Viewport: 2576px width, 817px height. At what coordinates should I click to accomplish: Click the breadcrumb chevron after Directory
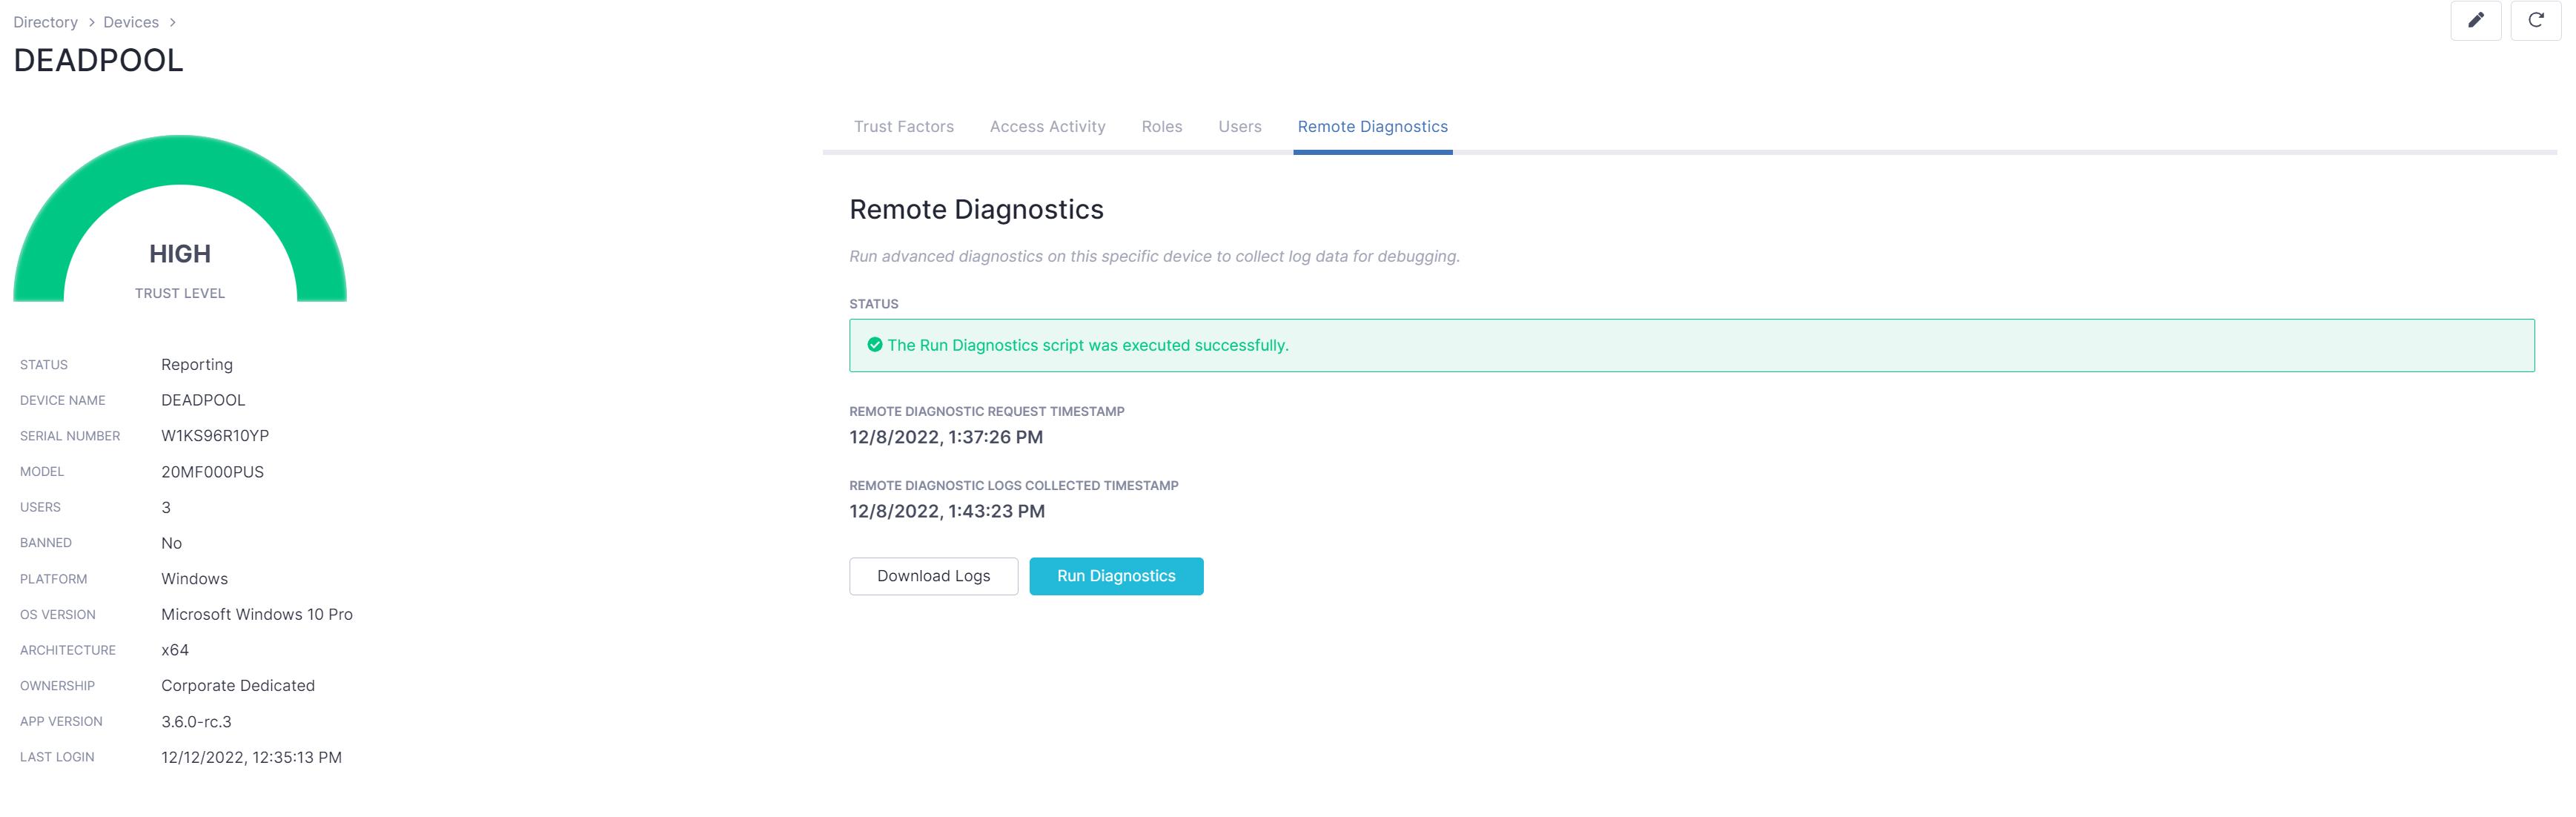(91, 22)
